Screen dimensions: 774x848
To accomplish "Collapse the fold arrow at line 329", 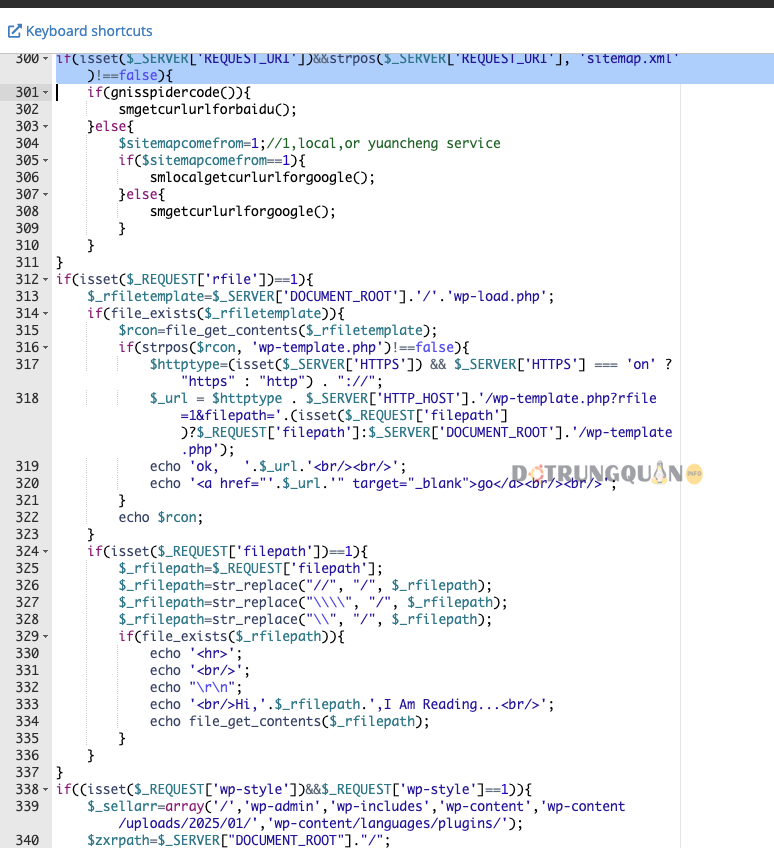I will click(45, 637).
